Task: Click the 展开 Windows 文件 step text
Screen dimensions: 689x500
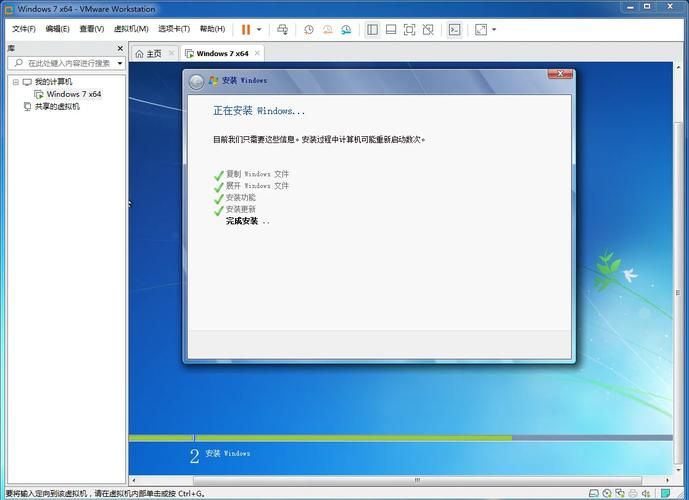Action: tap(257, 186)
